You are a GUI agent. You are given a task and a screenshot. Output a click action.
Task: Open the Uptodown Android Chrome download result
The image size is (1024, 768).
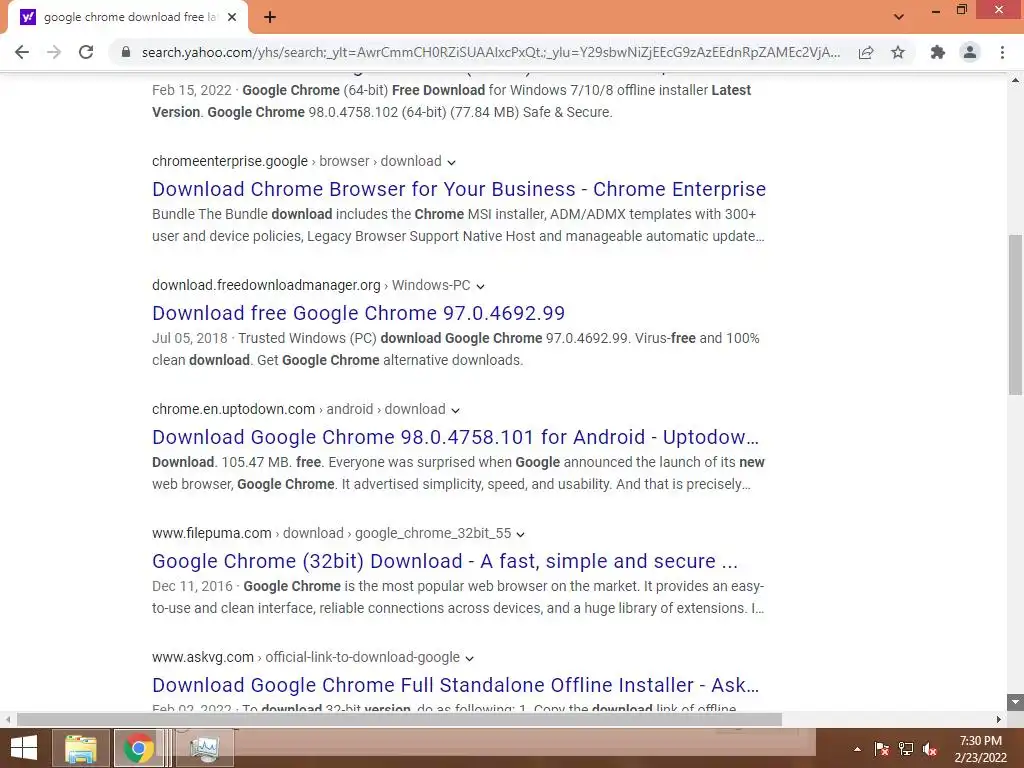(455, 437)
